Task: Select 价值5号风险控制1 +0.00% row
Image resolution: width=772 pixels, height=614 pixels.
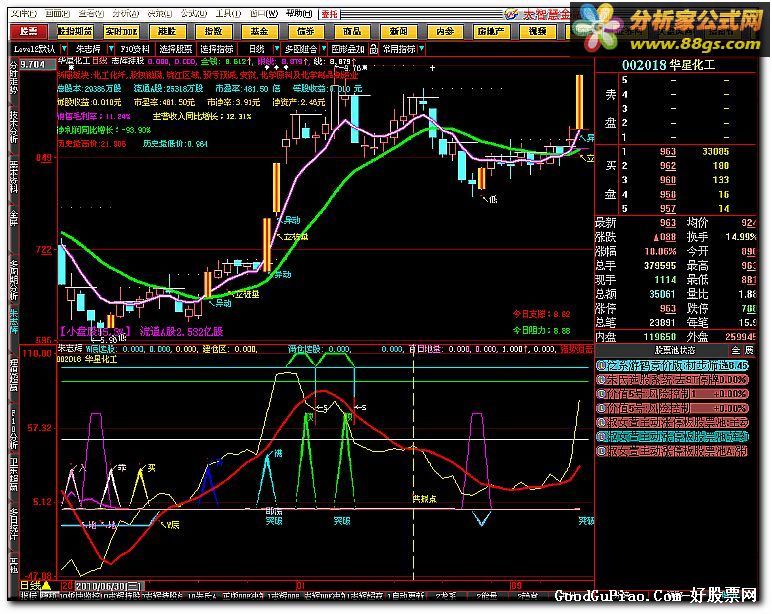Action: point(673,394)
